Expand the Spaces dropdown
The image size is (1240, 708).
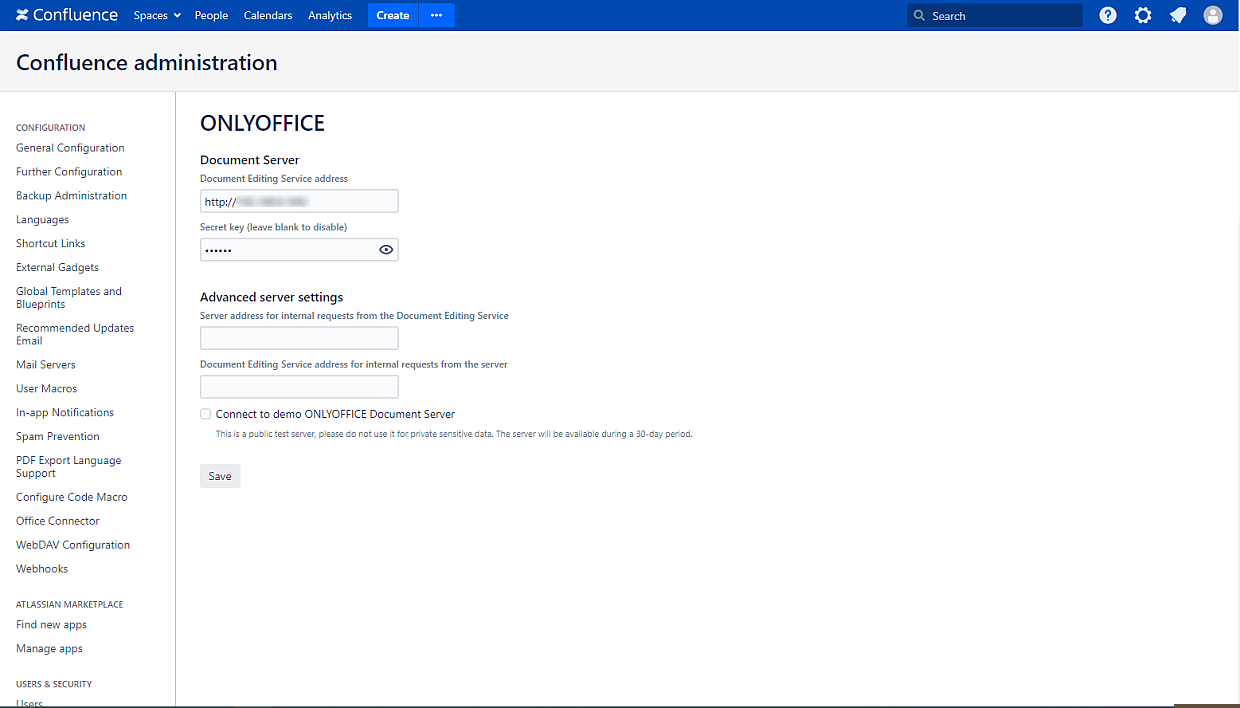(x=157, y=15)
